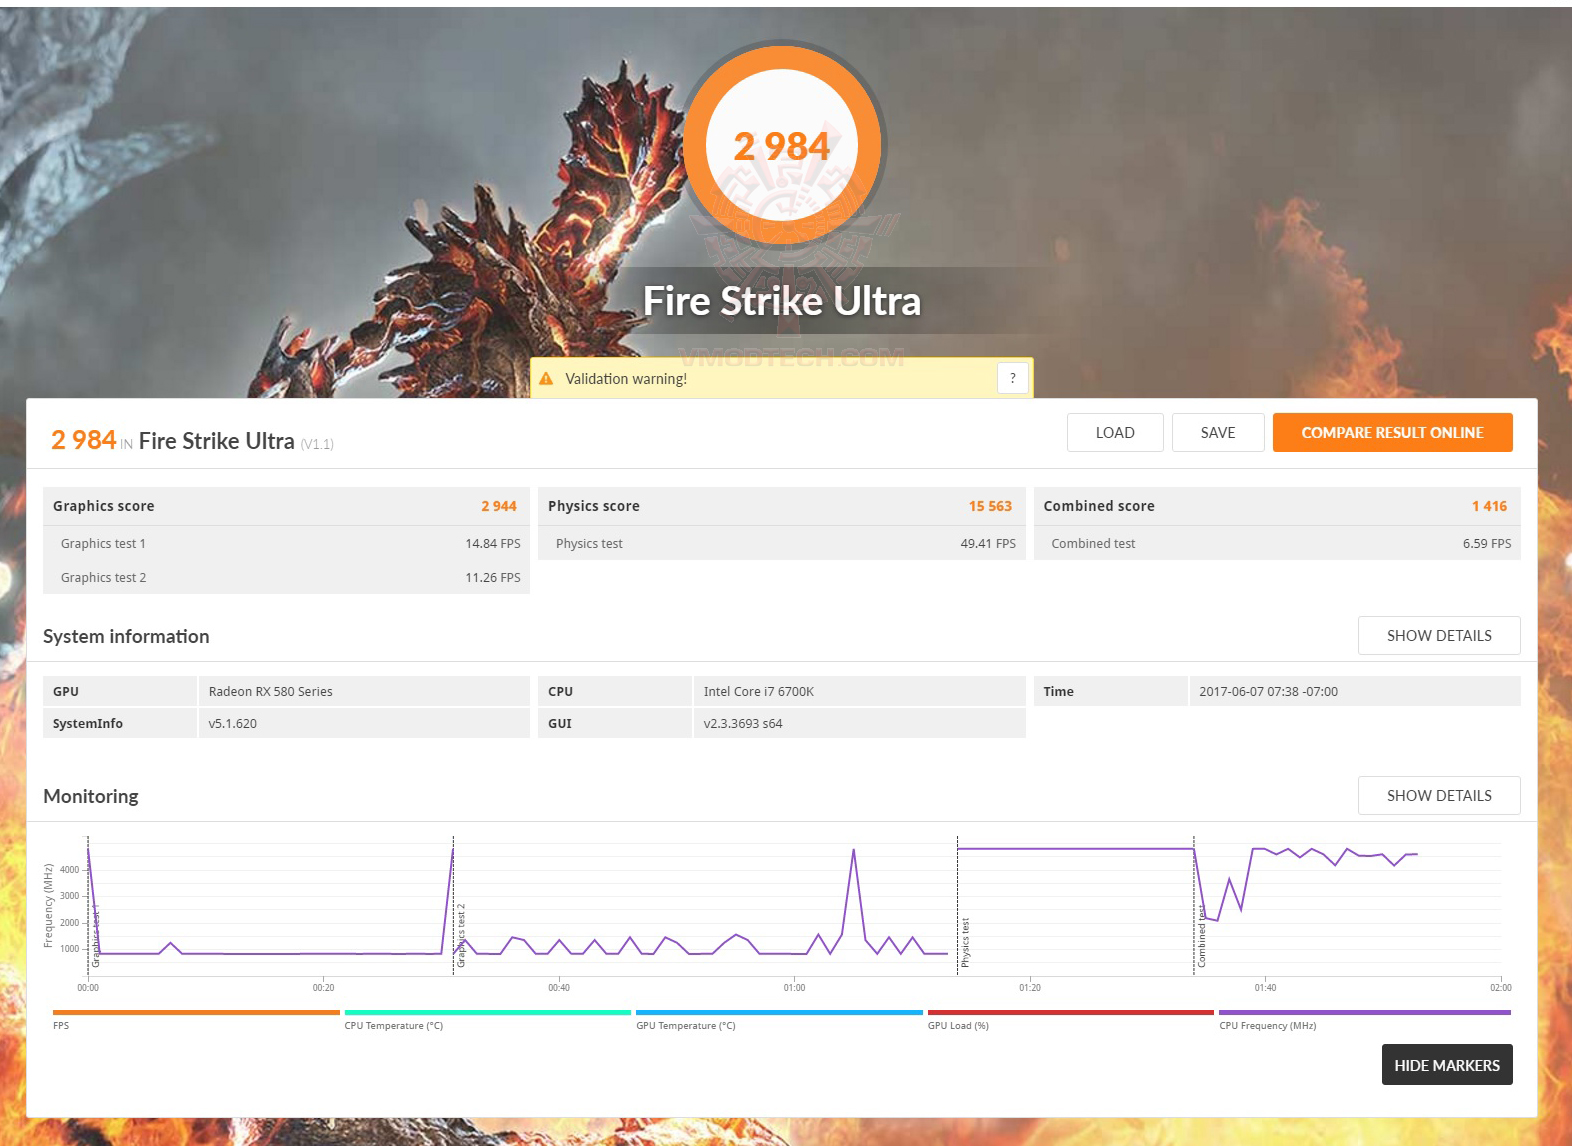Toggle the GPU Load legend bar
Screen dimensions: 1572x1146
(x=1071, y=1013)
